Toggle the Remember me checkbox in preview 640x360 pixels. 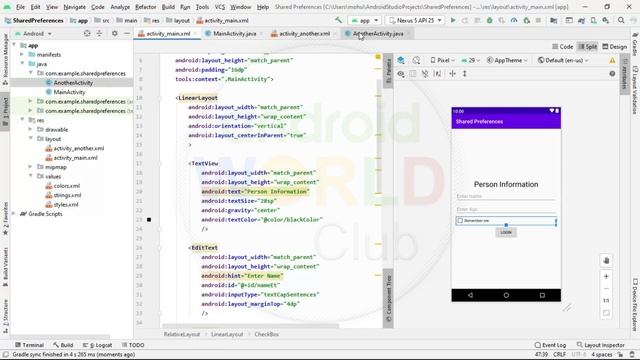click(x=460, y=220)
